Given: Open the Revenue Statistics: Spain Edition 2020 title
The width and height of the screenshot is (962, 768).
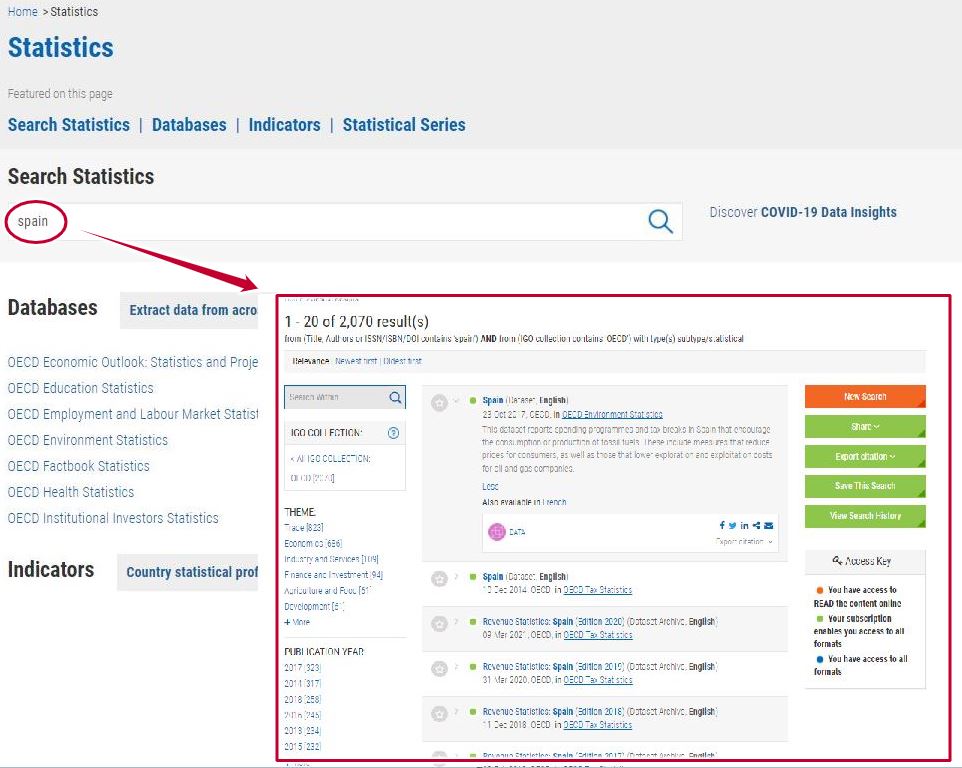Looking at the screenshot, I should pos(553,621).
